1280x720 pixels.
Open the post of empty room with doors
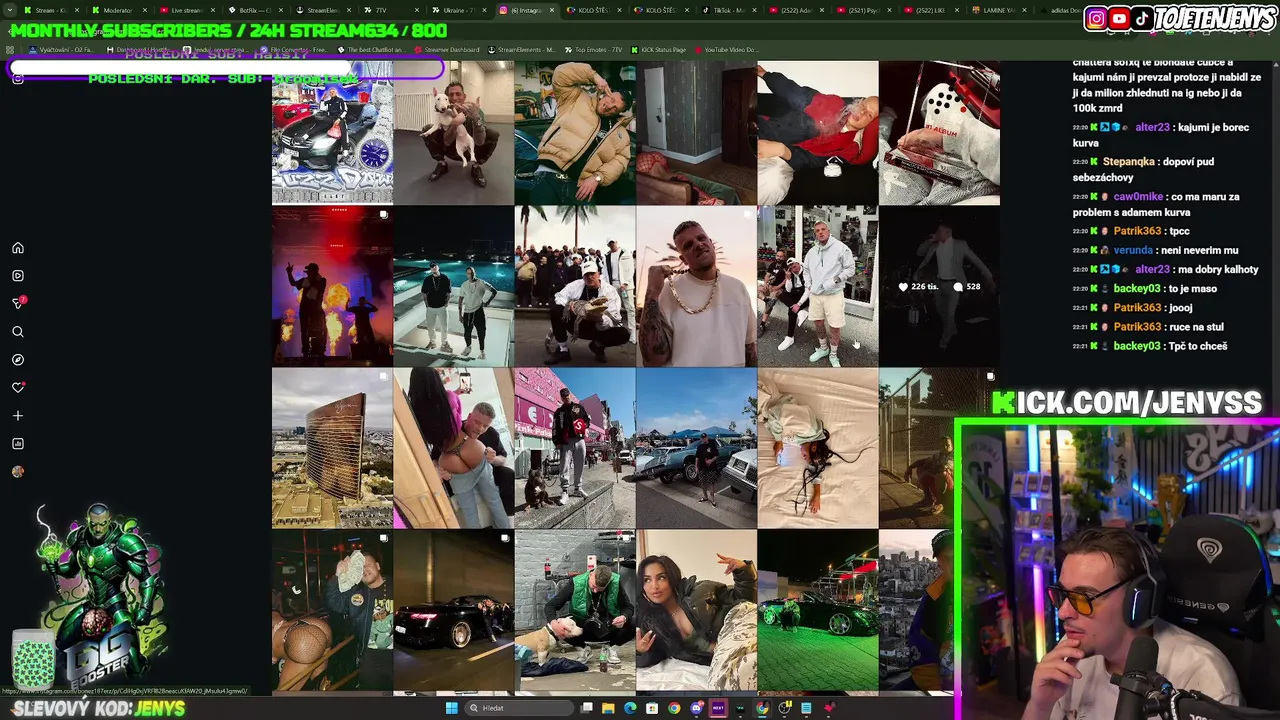tap(696, 132)
